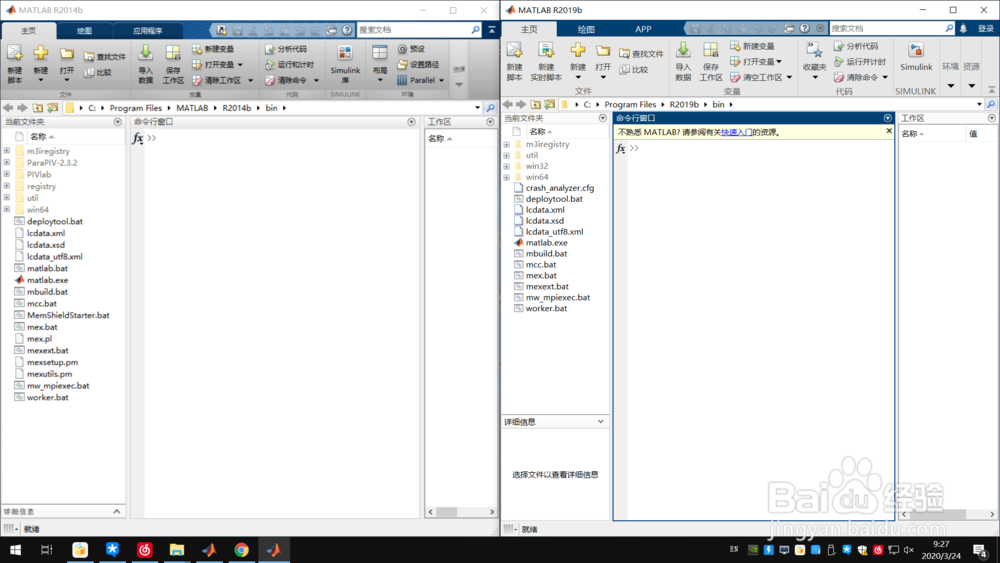This screenshot has width=1000, height=563.
Task: Open Parallel dropdown in R2014b
Action: 441,80
